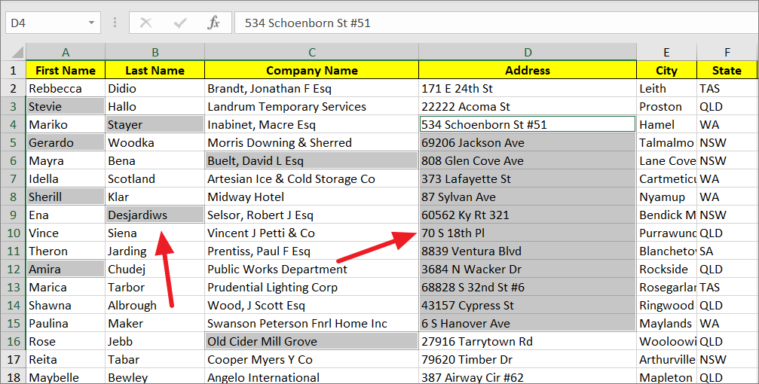Click the Company Name header cell
Viewport: 759px width, 384px height.
[x=312, y=70]
